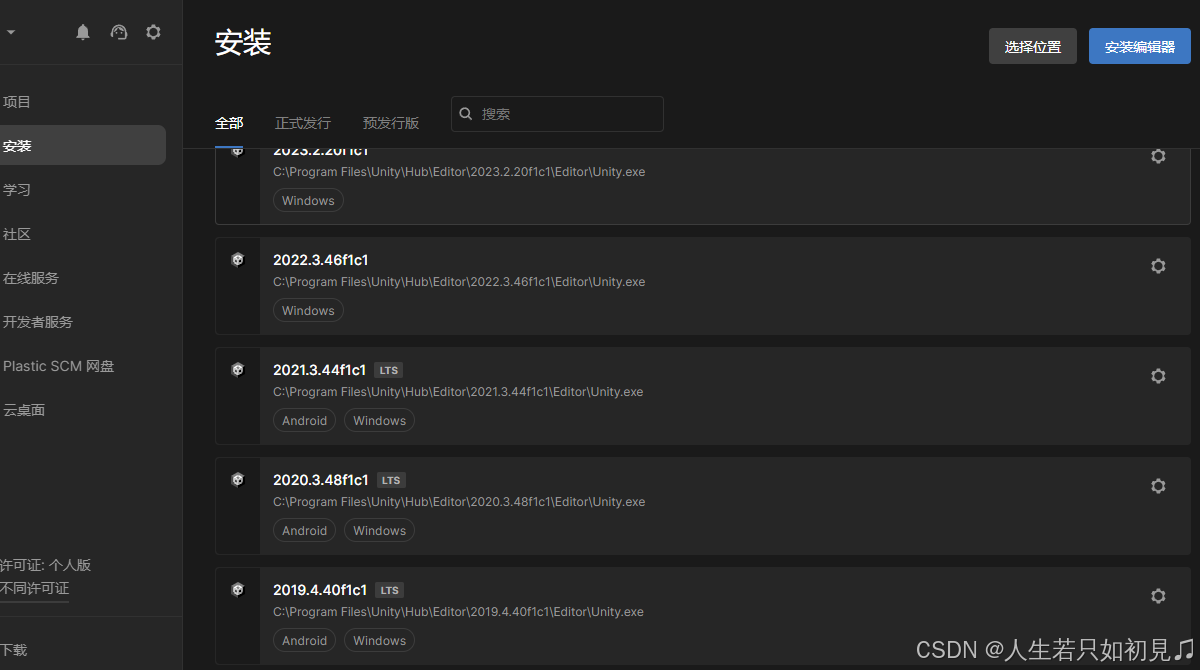This screenshot has height=670, width=1200.
Task: Select the 2019.4.40f1c1 version title
Action: click(320, 590)
